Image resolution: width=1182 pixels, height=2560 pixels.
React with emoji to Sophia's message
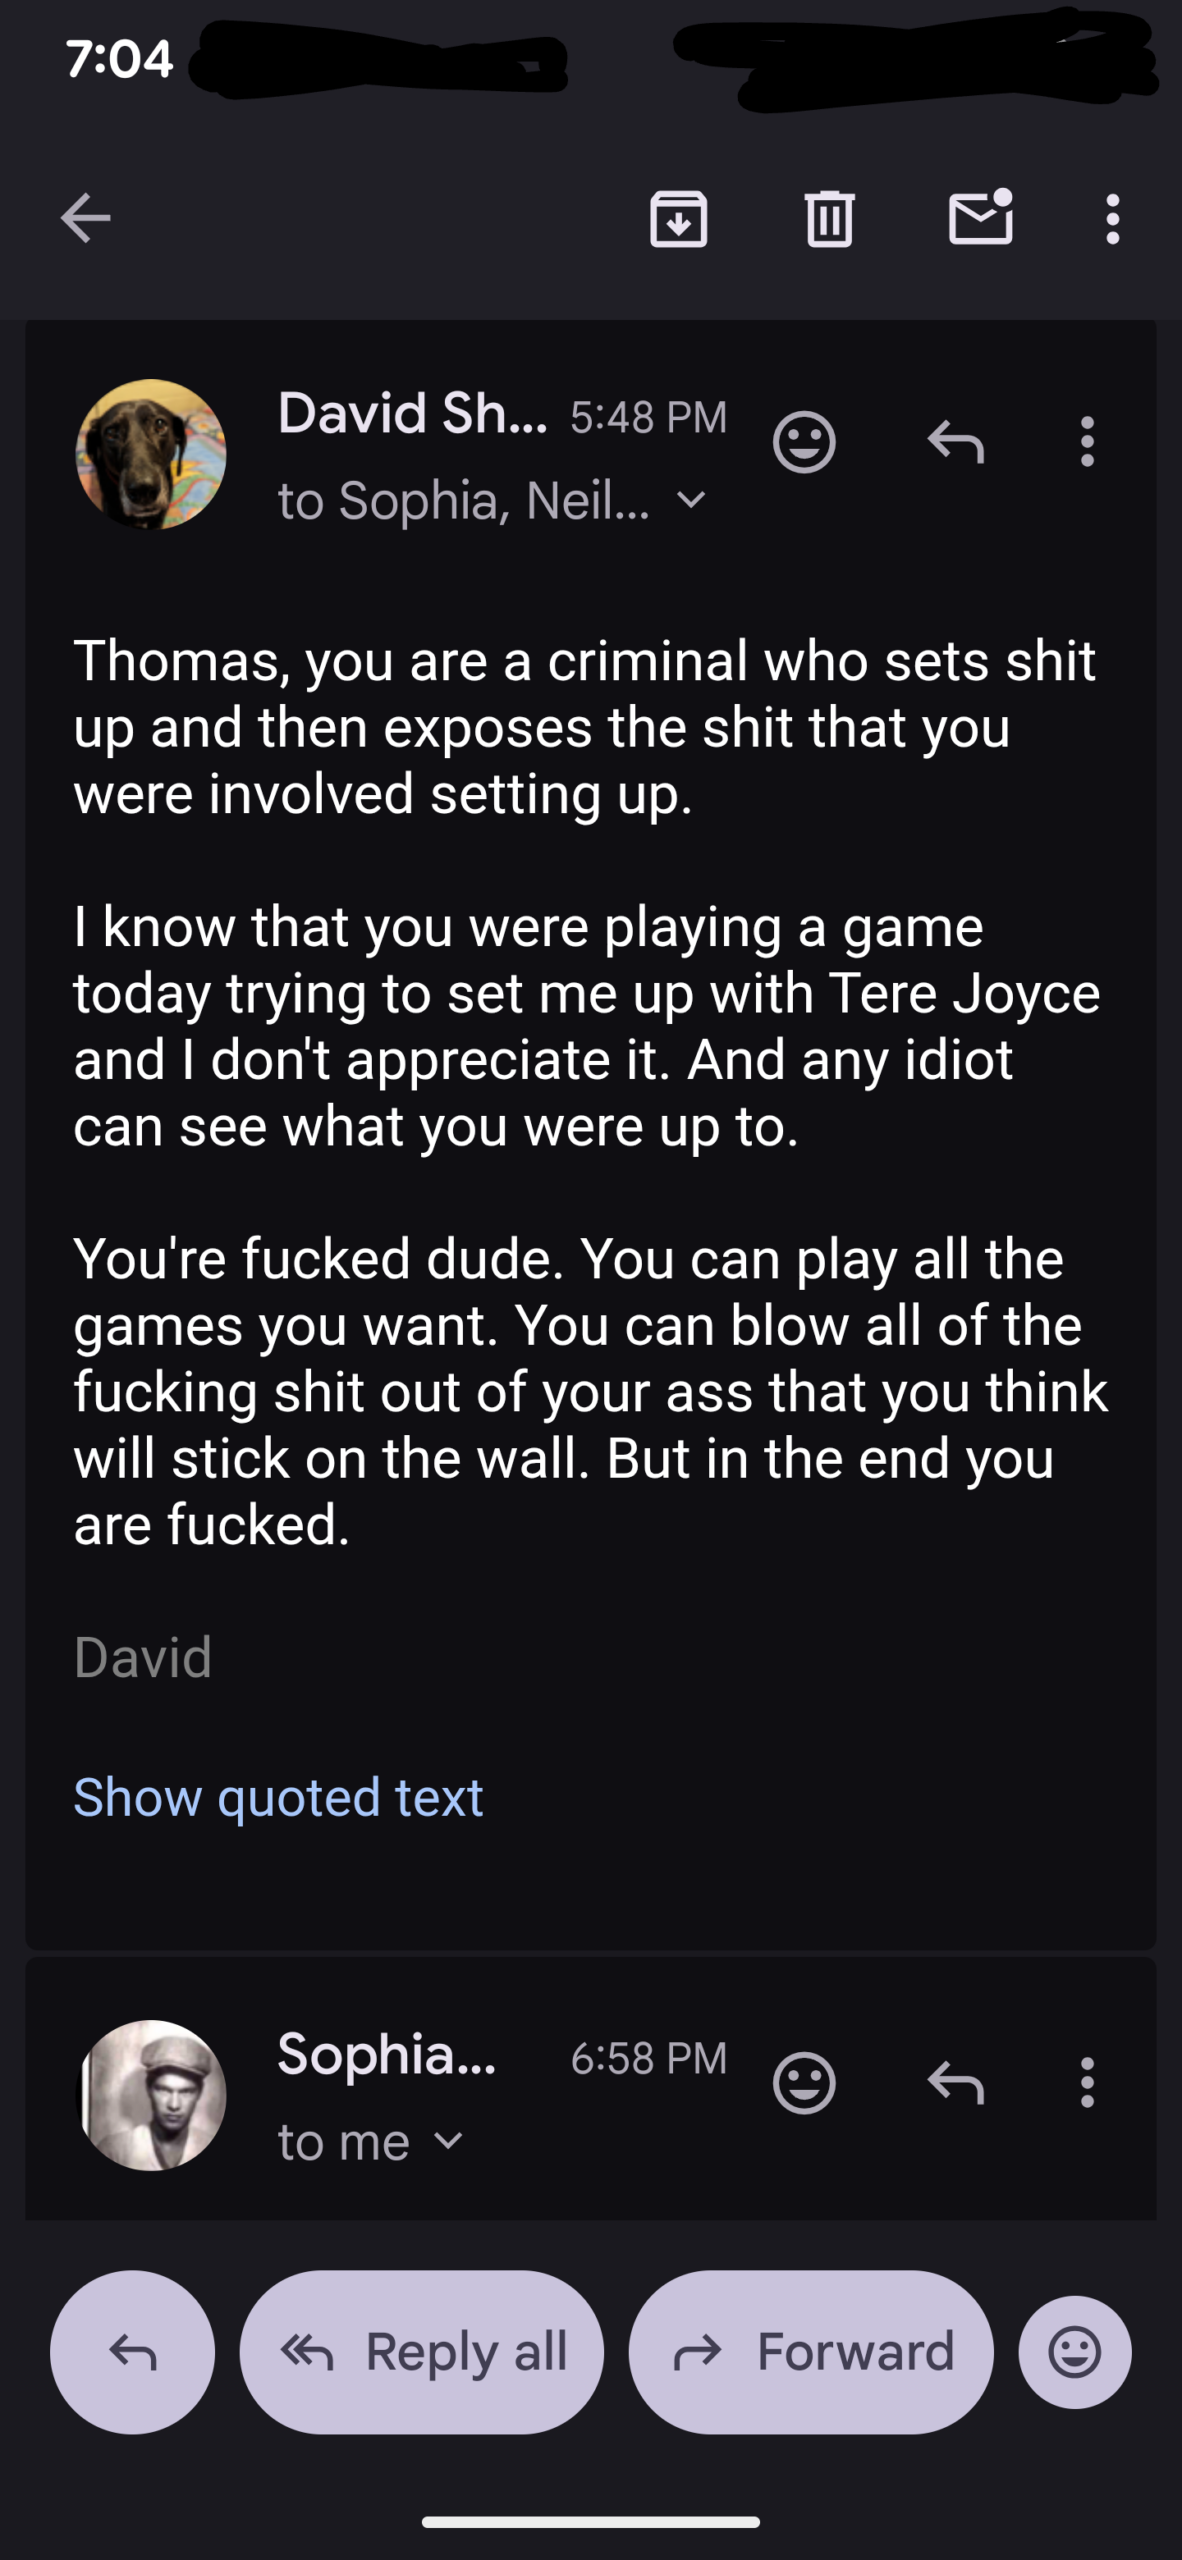click(804, 2083)
